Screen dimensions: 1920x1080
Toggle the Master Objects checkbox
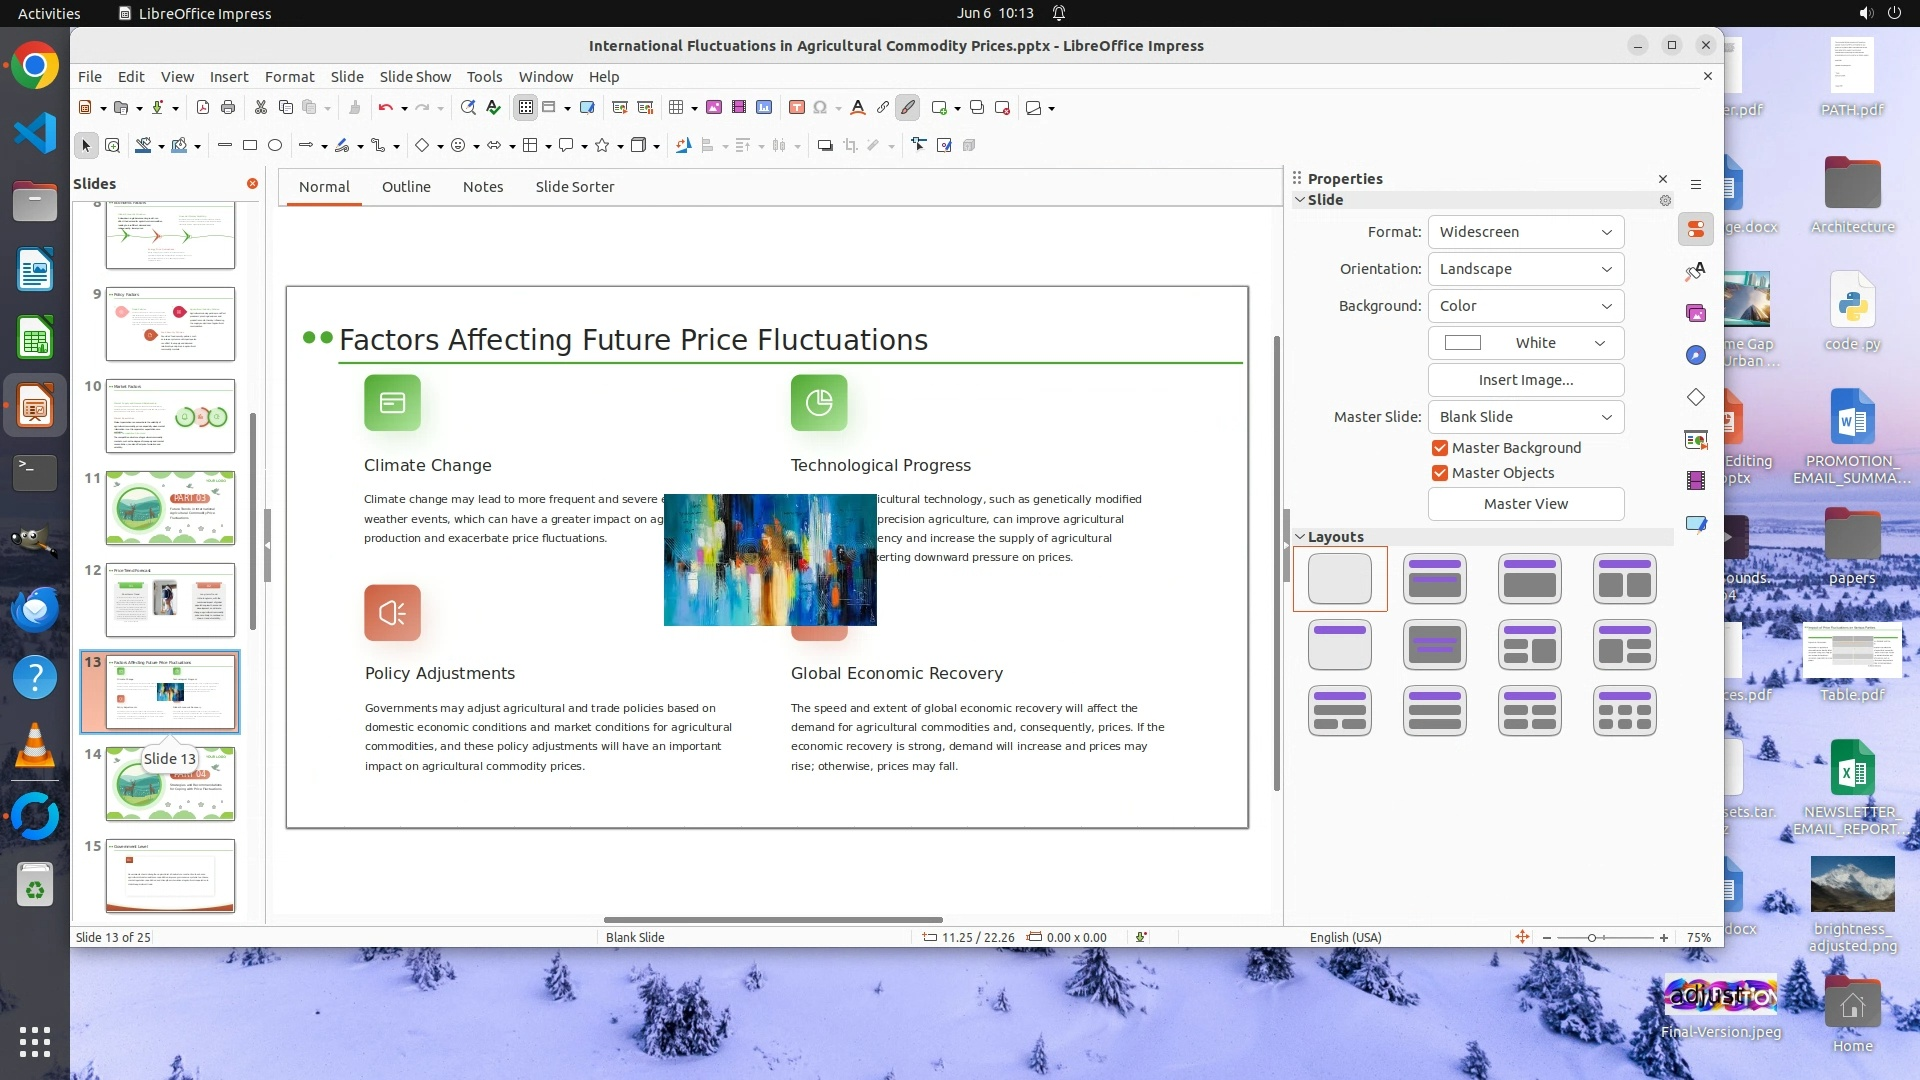click(x=1440, y=473)
